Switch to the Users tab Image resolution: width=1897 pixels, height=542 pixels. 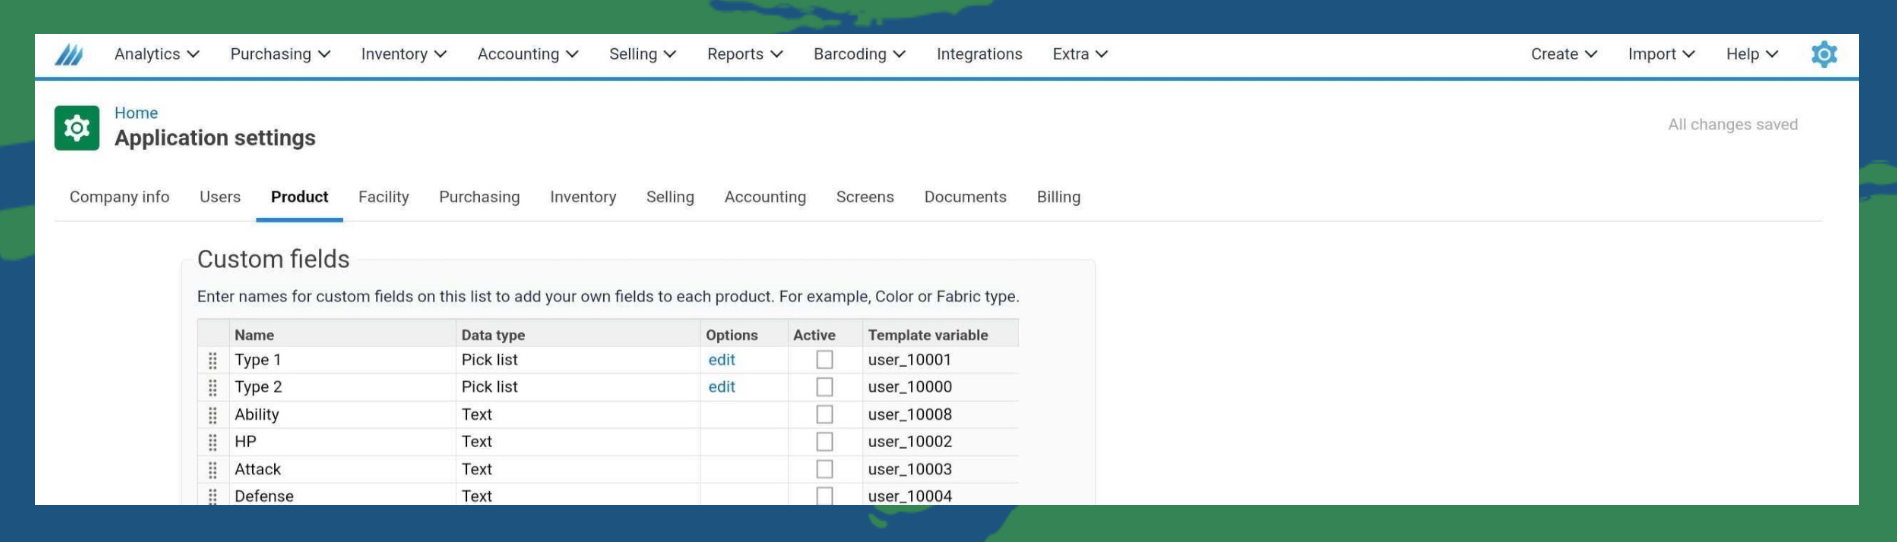point(220,197)
